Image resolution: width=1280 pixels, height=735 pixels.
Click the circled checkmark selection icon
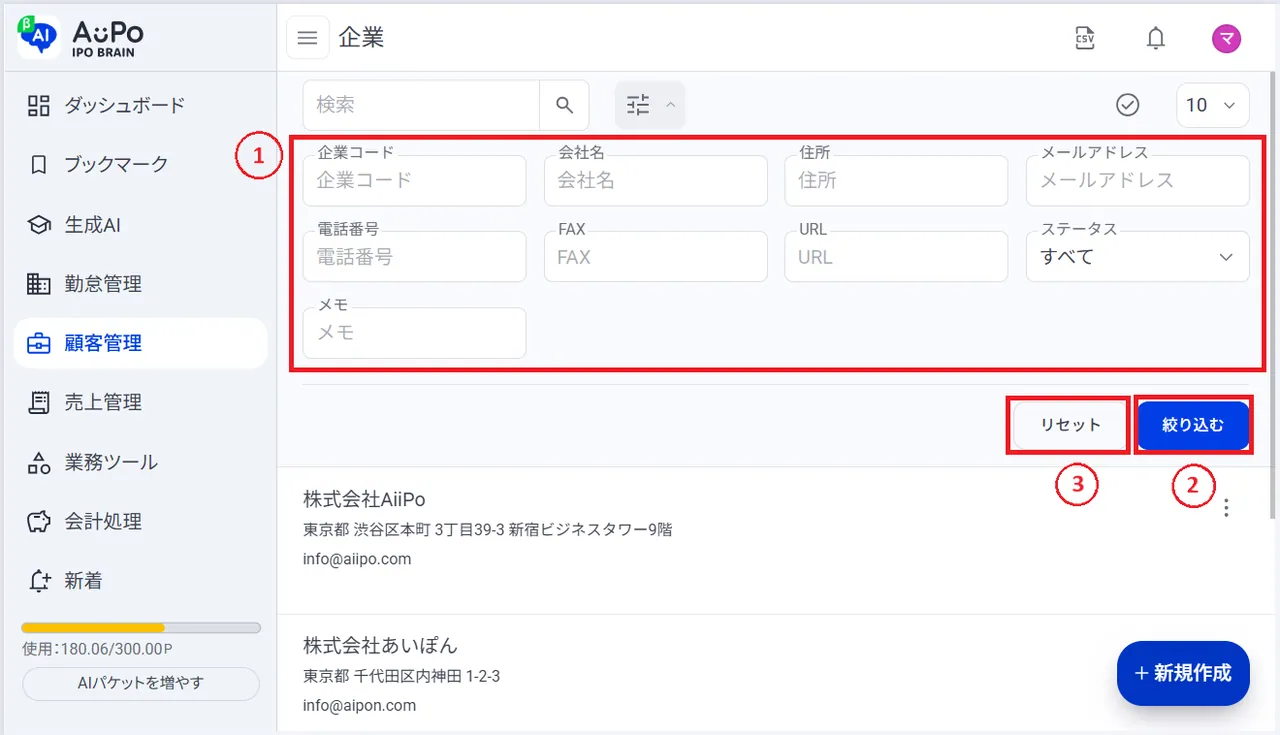pos(1128,105)
